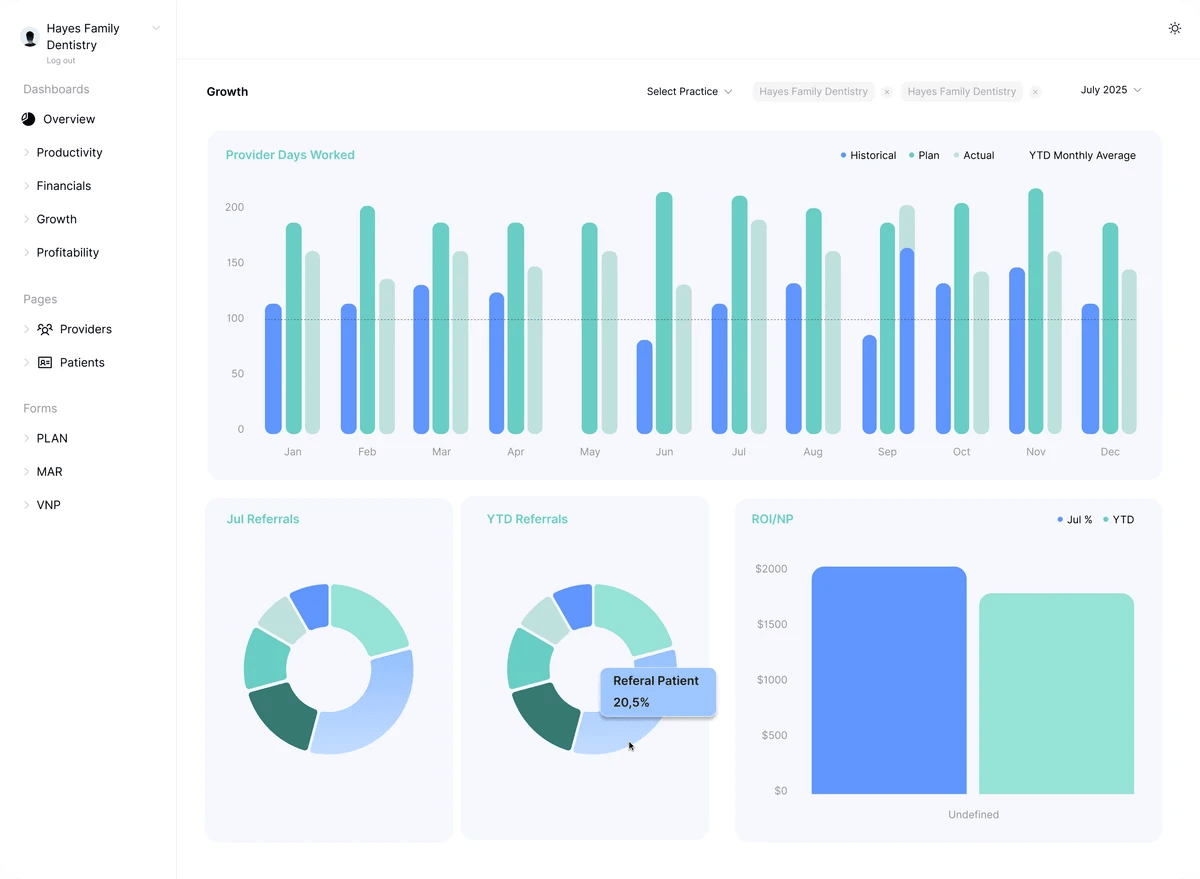This screenshot has height=879, width=1200.
Task: Click the mint YTD ROI bar
Action: click(x=1056, y=694)
